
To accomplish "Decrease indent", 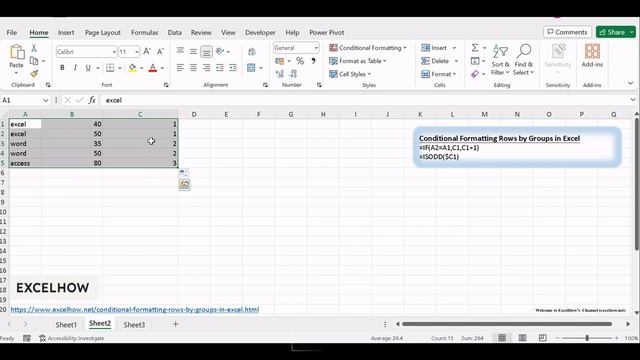I will (x=220, y=68).
